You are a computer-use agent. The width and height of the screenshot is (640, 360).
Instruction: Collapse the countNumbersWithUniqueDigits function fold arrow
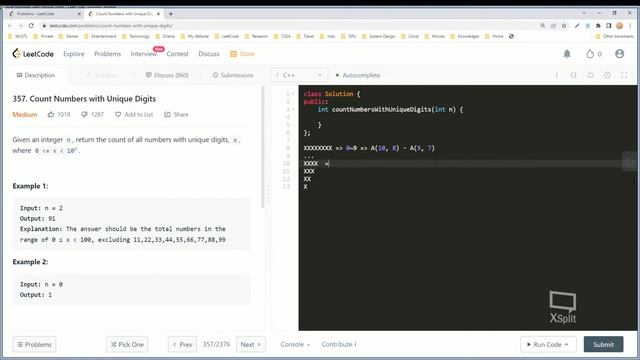pos(293,109)
